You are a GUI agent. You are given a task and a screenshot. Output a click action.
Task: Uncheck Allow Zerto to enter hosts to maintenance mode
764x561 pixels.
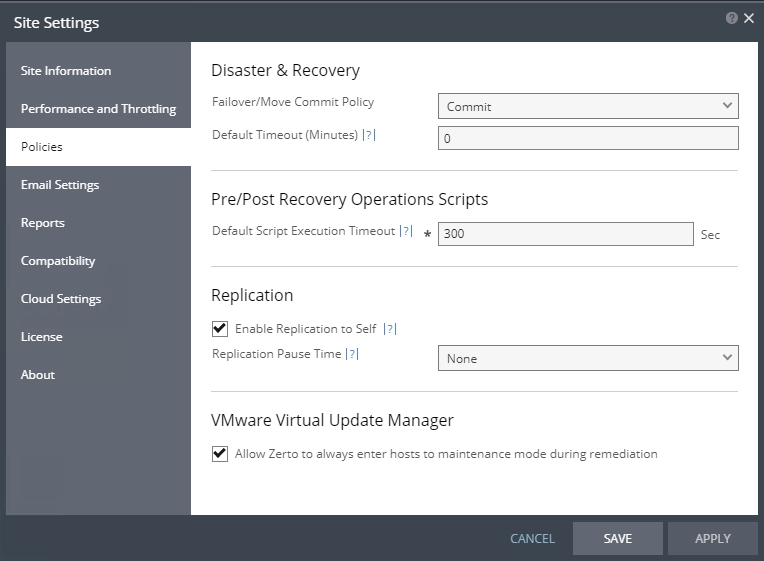pos(220,454)
